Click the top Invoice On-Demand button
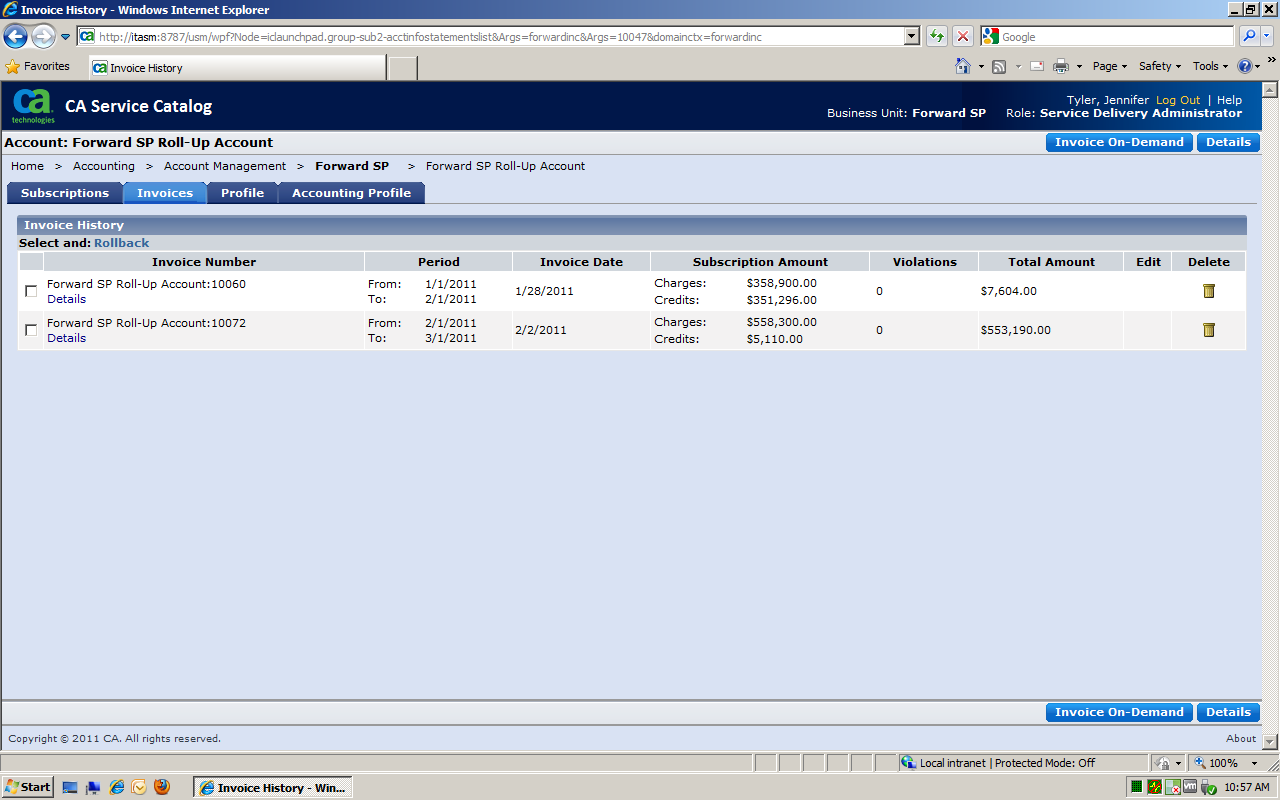Image resolution: width=1280 pixels, height=800 pixels. (x=1119, y=142)
